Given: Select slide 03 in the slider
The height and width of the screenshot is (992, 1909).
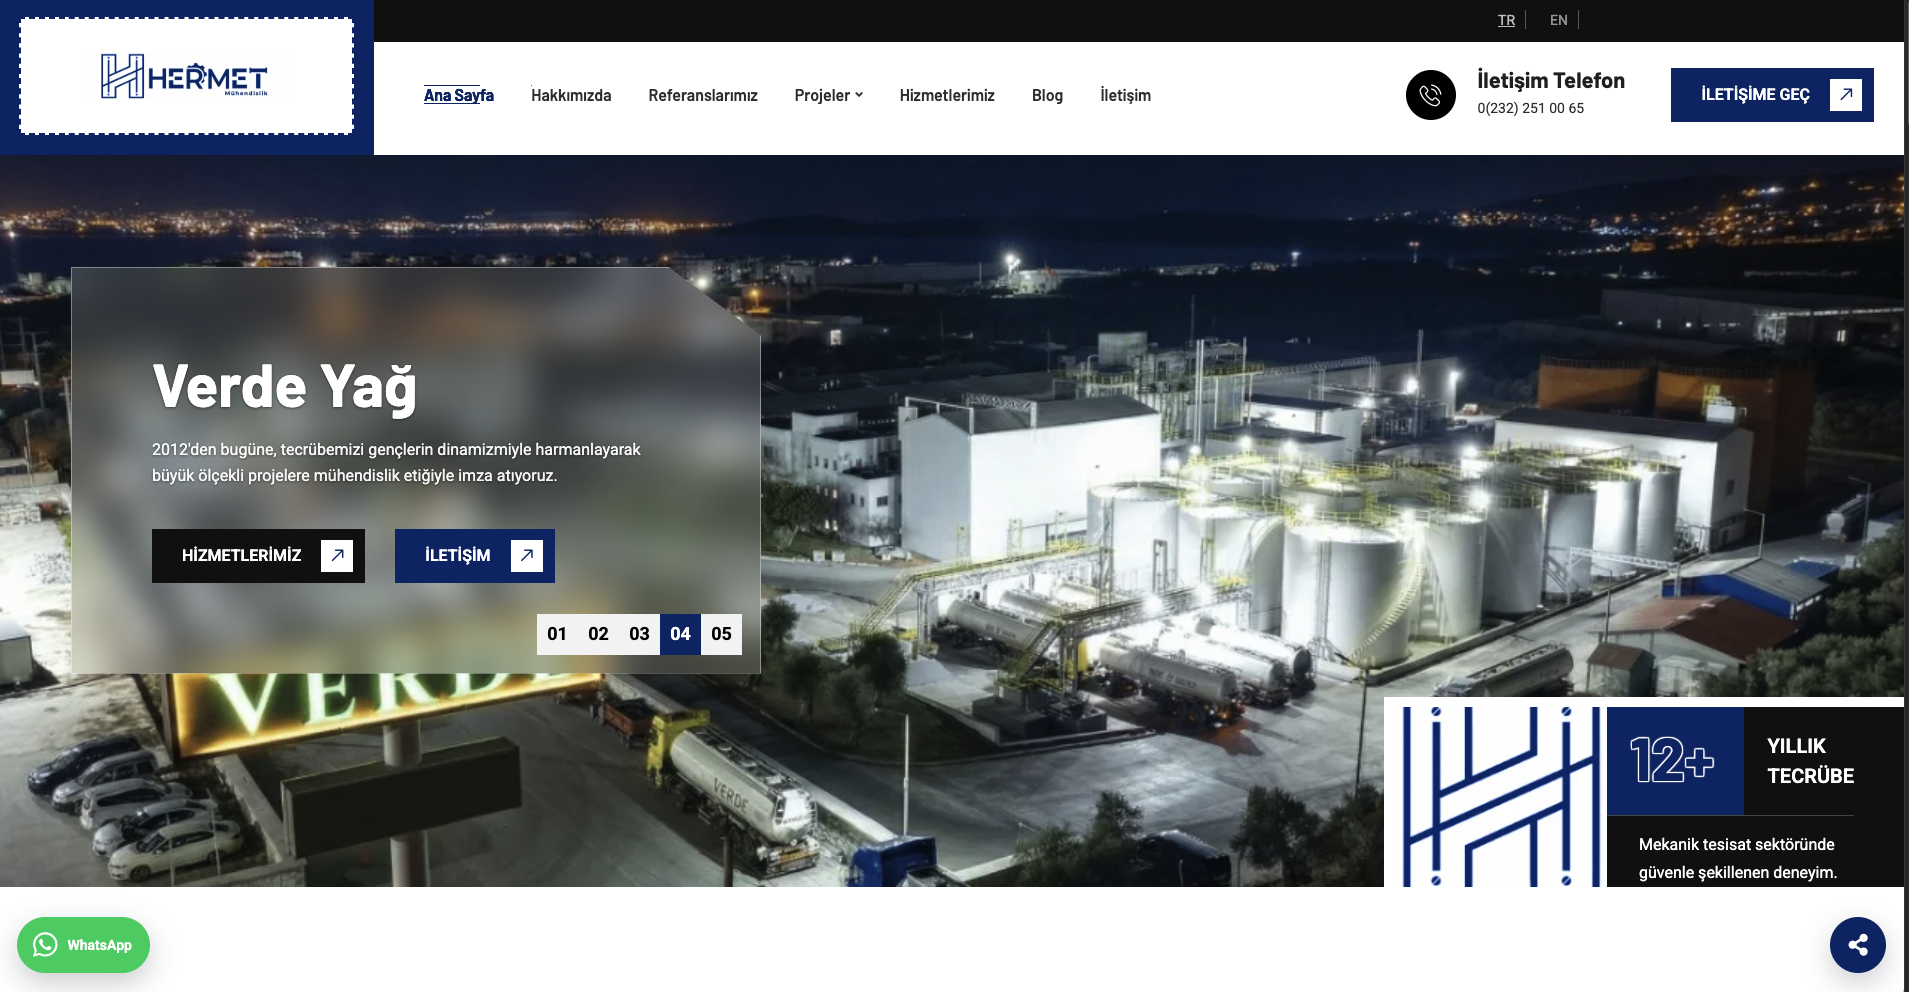Looking at the screenshot, I should point(639,634).
